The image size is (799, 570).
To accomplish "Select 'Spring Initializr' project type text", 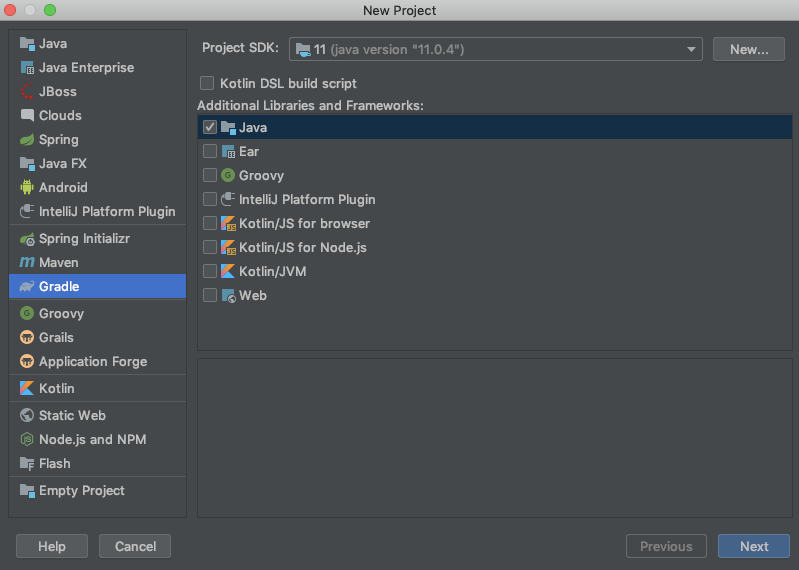I will point(84,239).
